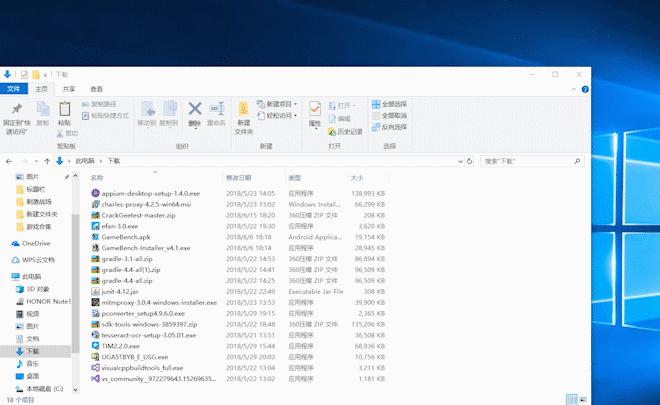Click the 历史记录 (History) icon

coord(346,131)
